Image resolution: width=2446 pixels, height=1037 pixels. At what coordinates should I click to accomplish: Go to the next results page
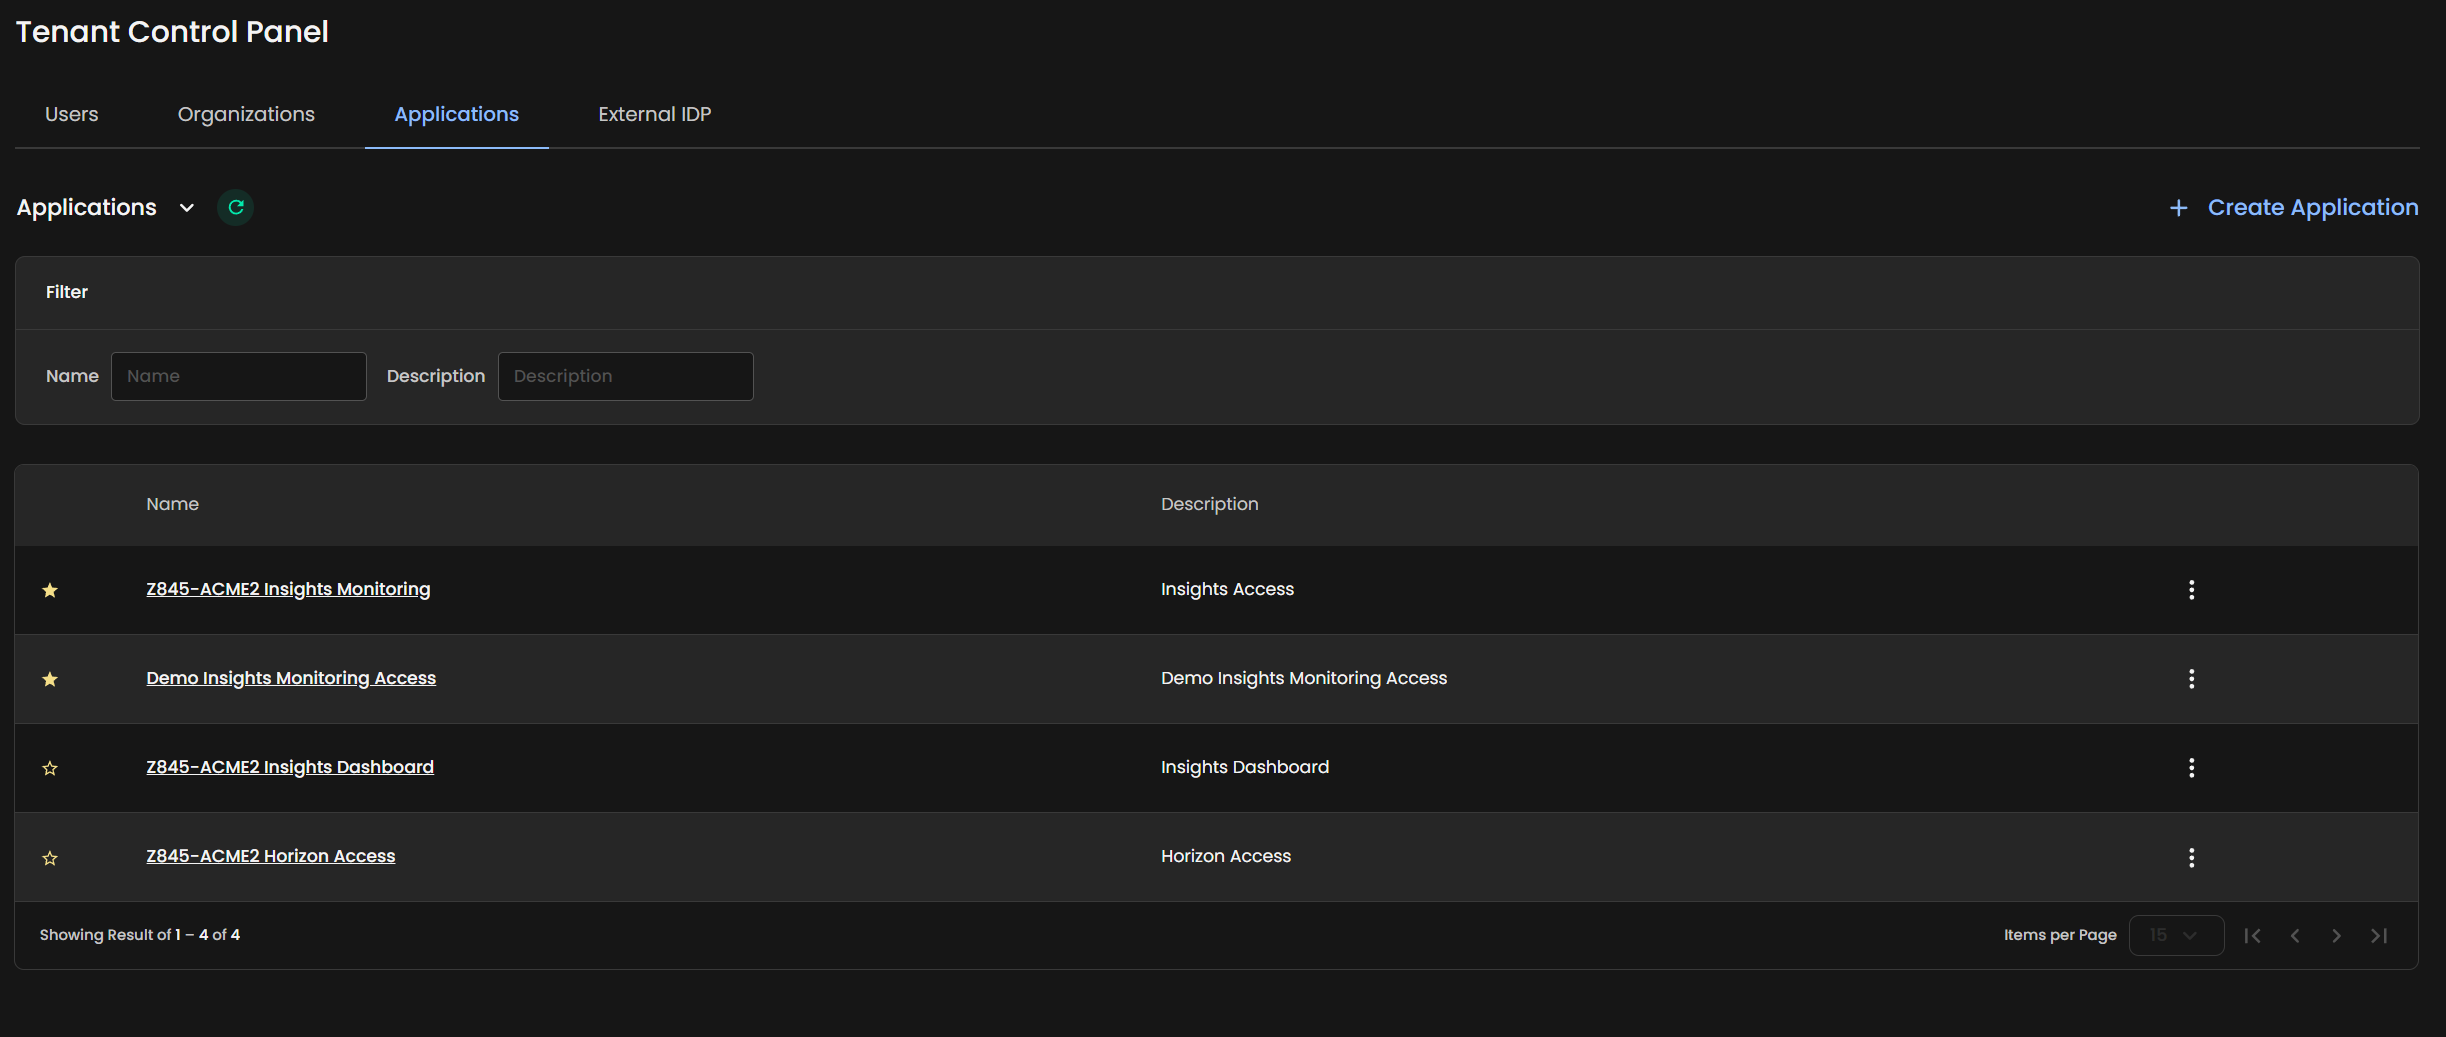point(2336,935)
